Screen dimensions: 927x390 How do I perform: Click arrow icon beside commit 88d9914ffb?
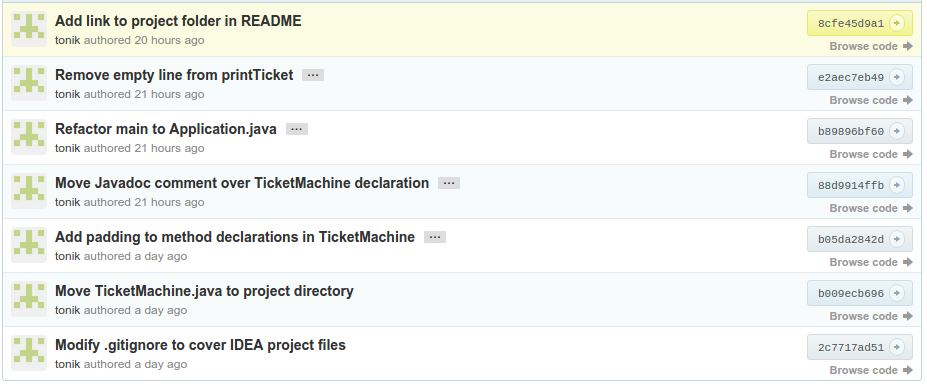coord(897,186)
